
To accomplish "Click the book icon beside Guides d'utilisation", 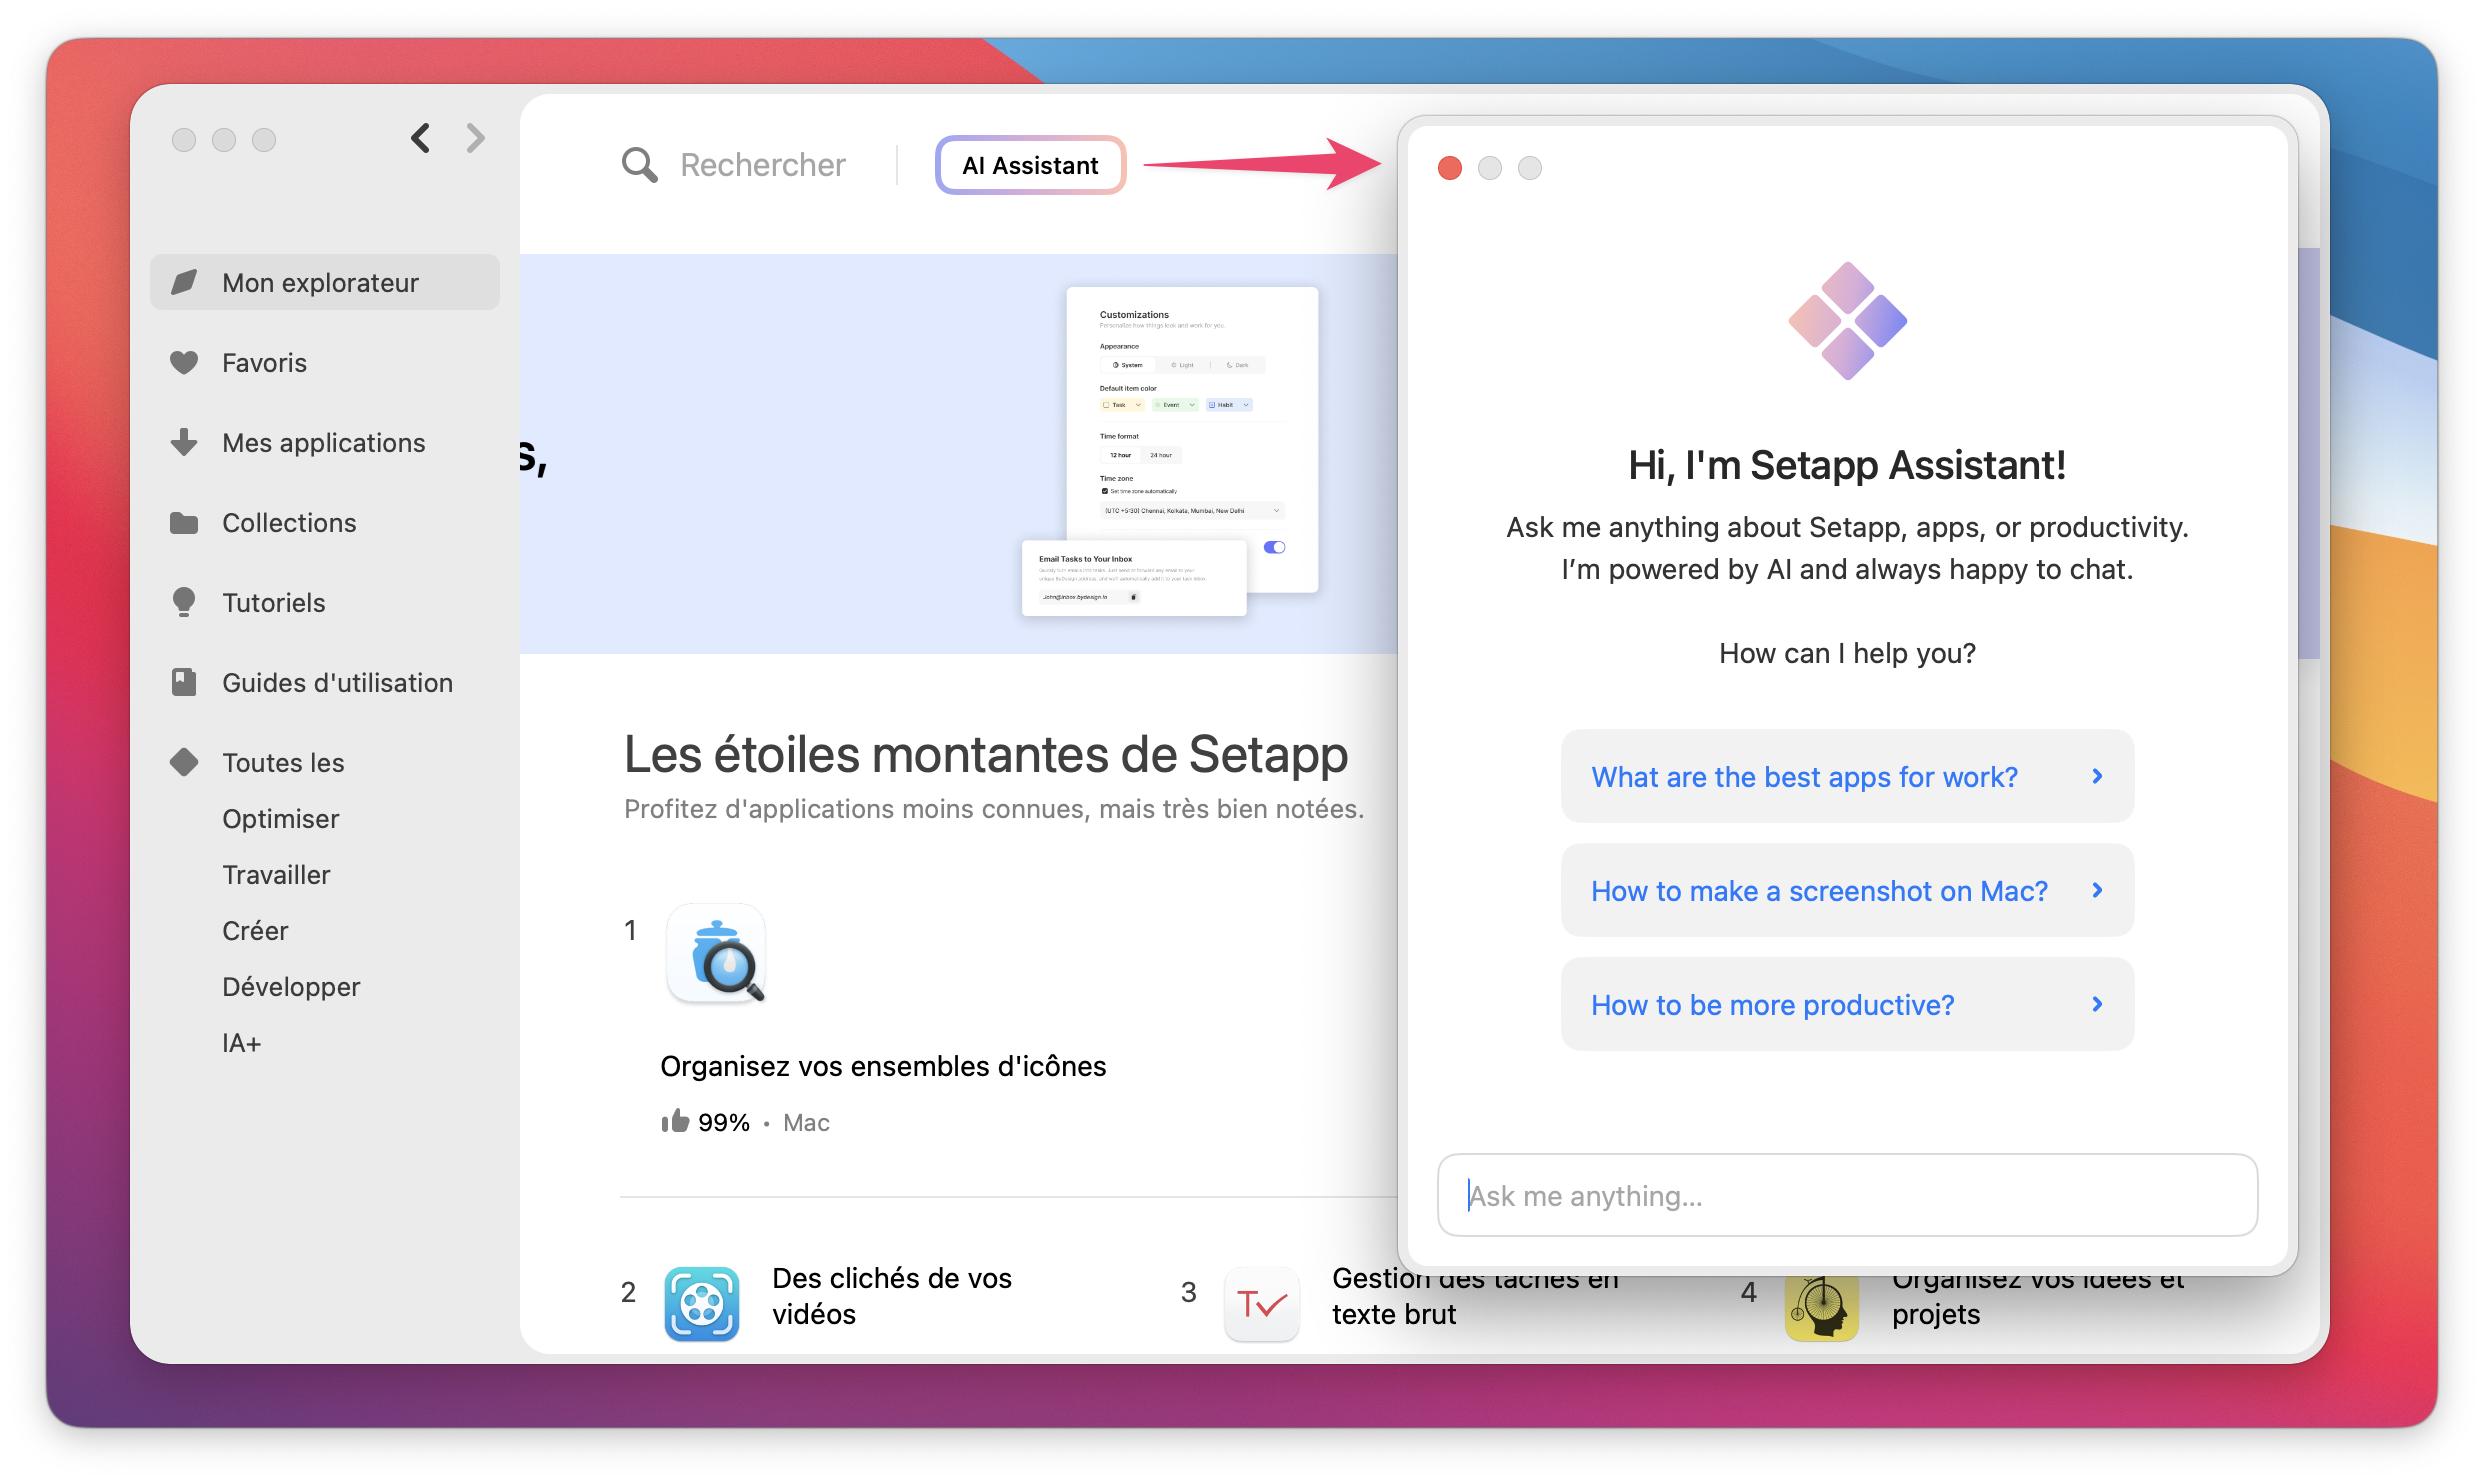I will click(x=184, y=682).
